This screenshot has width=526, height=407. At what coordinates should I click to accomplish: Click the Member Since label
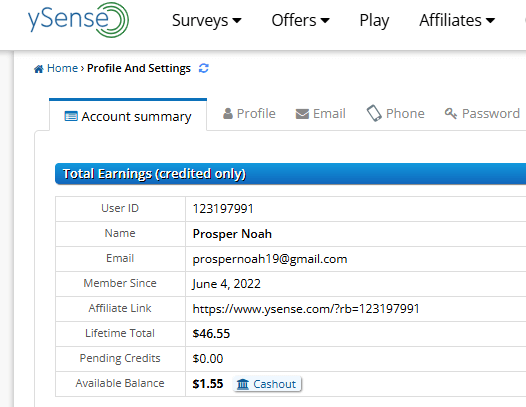pos(120,283)
